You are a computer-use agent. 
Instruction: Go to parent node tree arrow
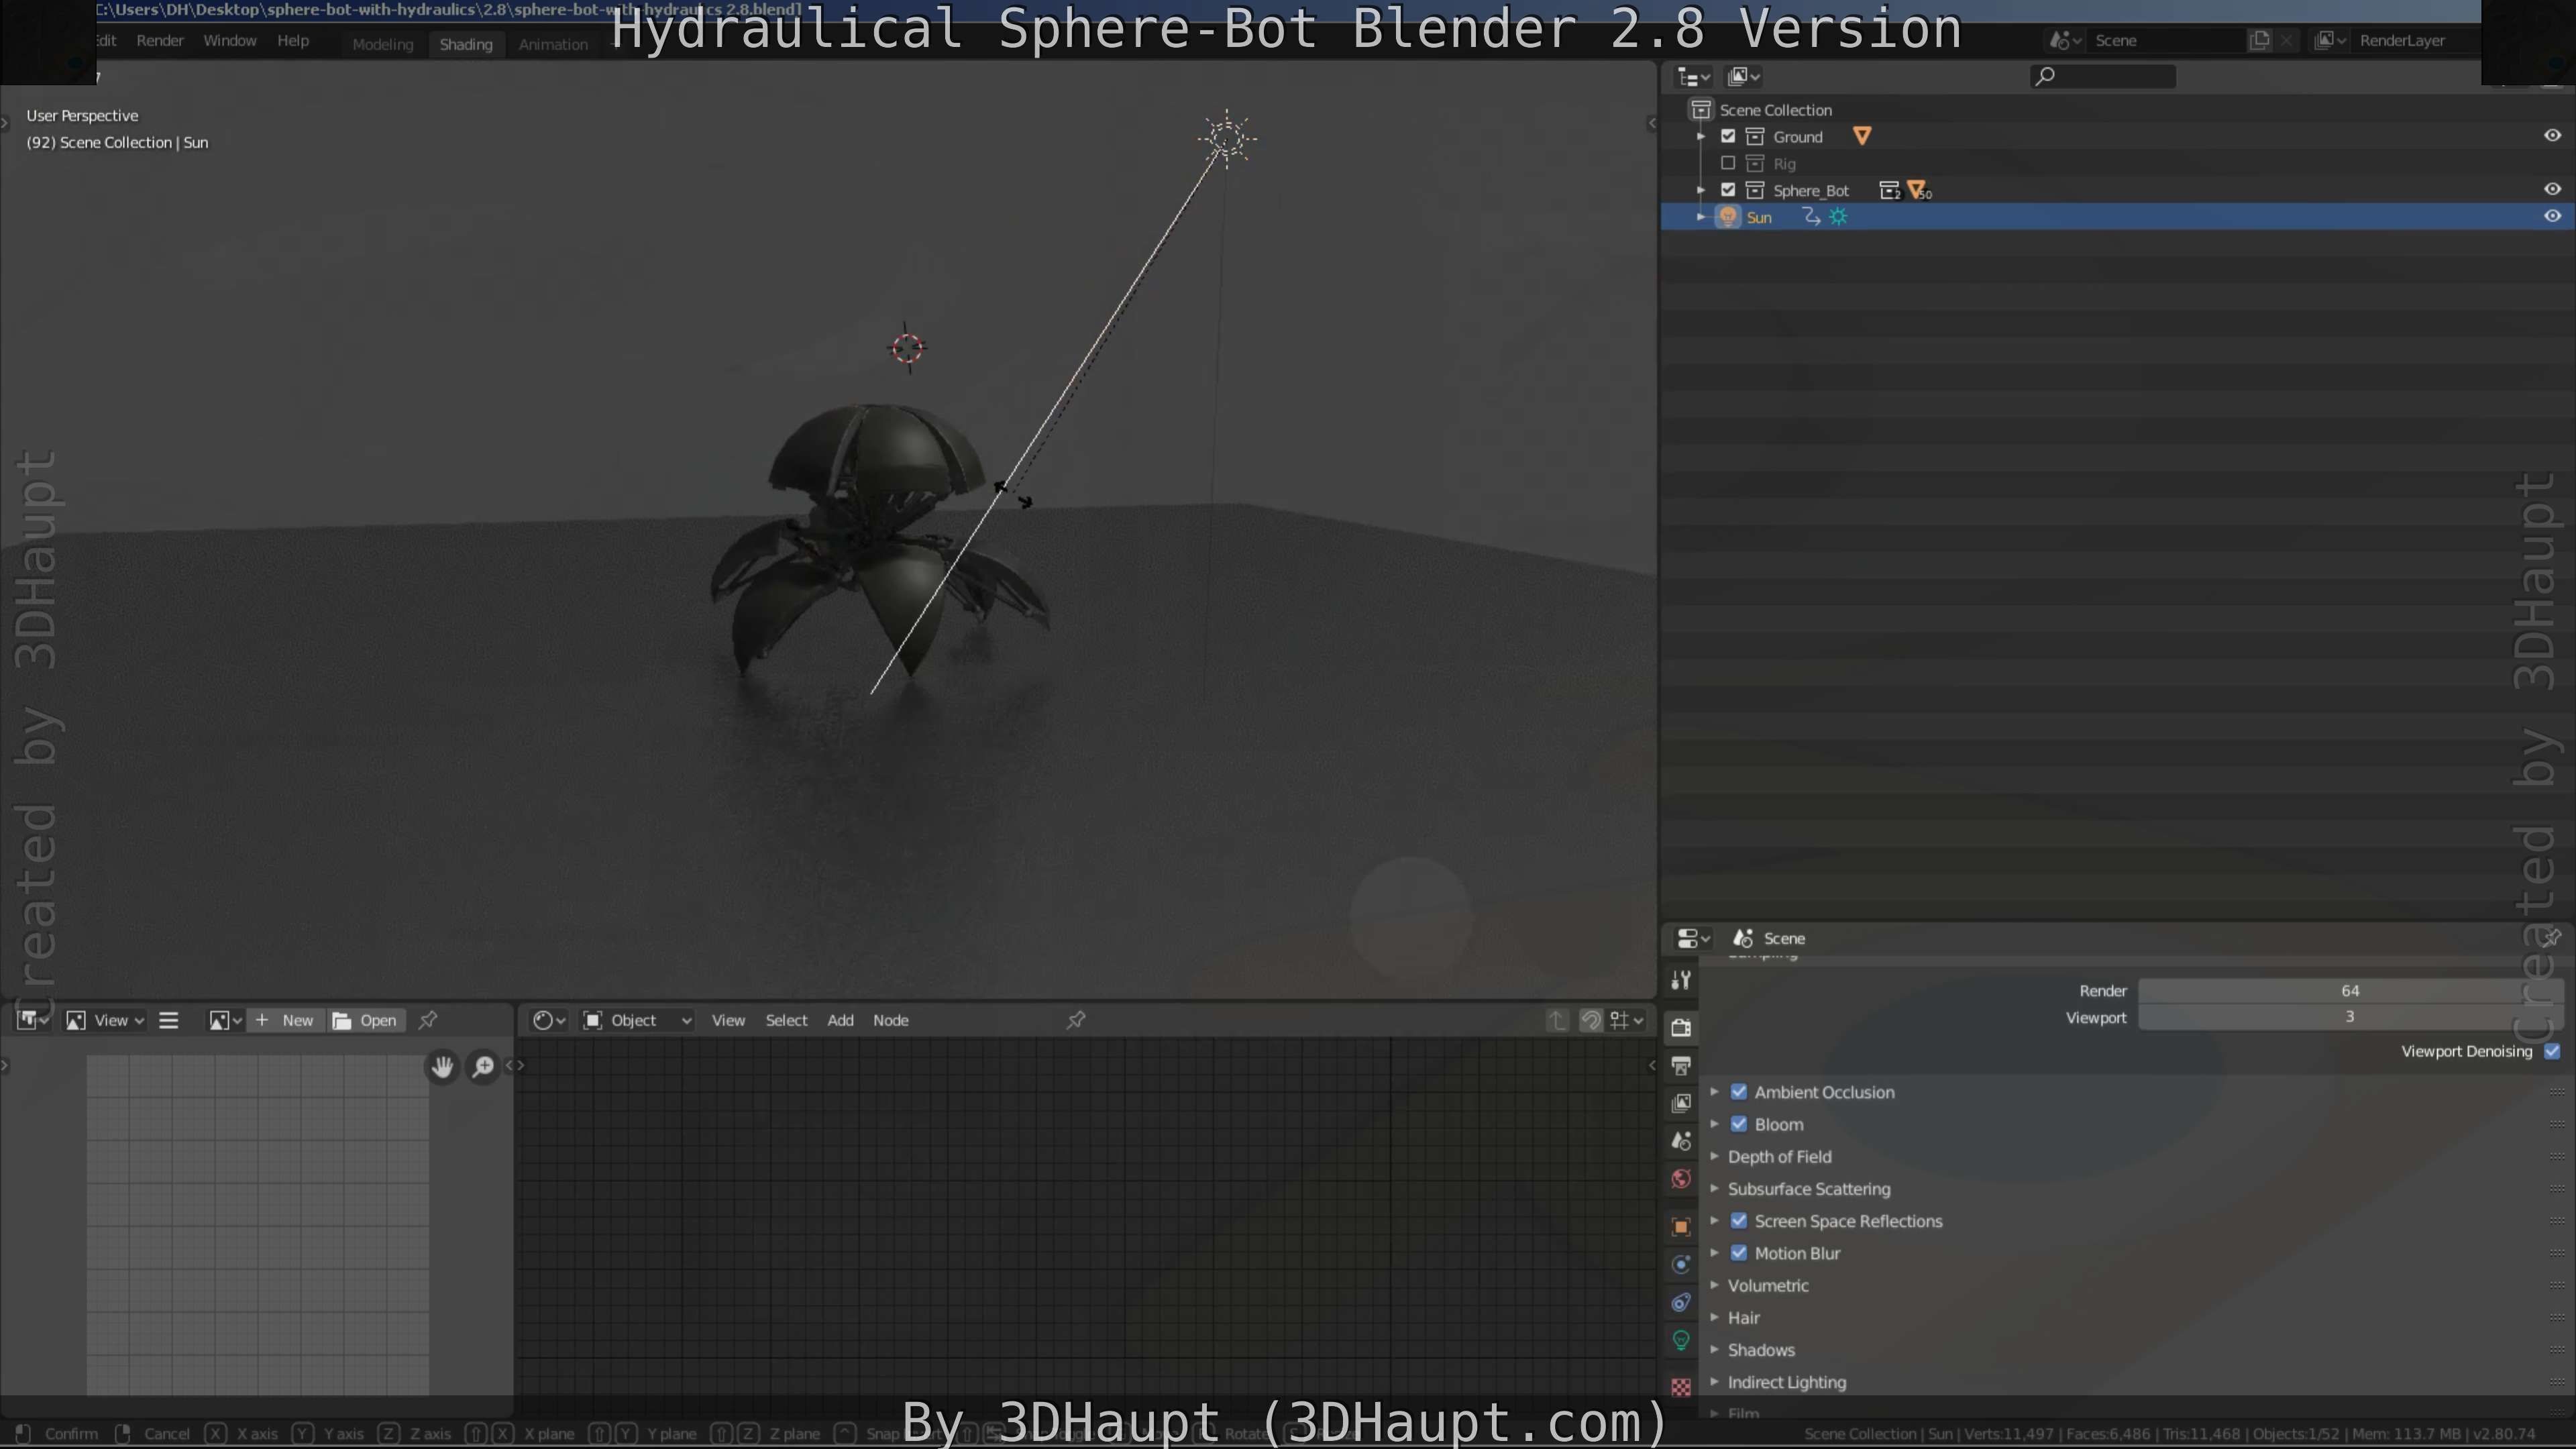[1557, 1020]
